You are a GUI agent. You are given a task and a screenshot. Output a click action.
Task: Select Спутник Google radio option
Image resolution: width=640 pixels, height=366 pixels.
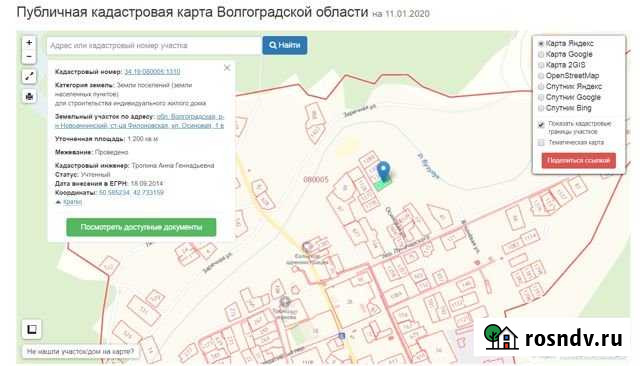(541, 97)
